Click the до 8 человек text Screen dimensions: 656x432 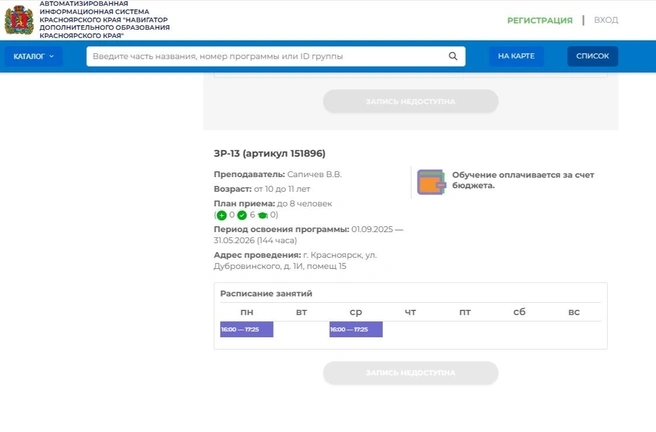304,204
